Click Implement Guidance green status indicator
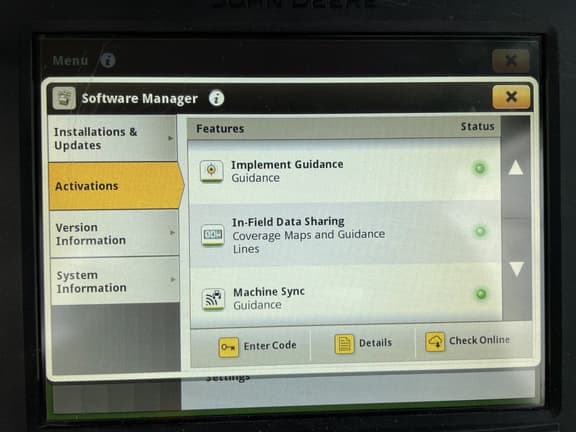 coord(479,168)
